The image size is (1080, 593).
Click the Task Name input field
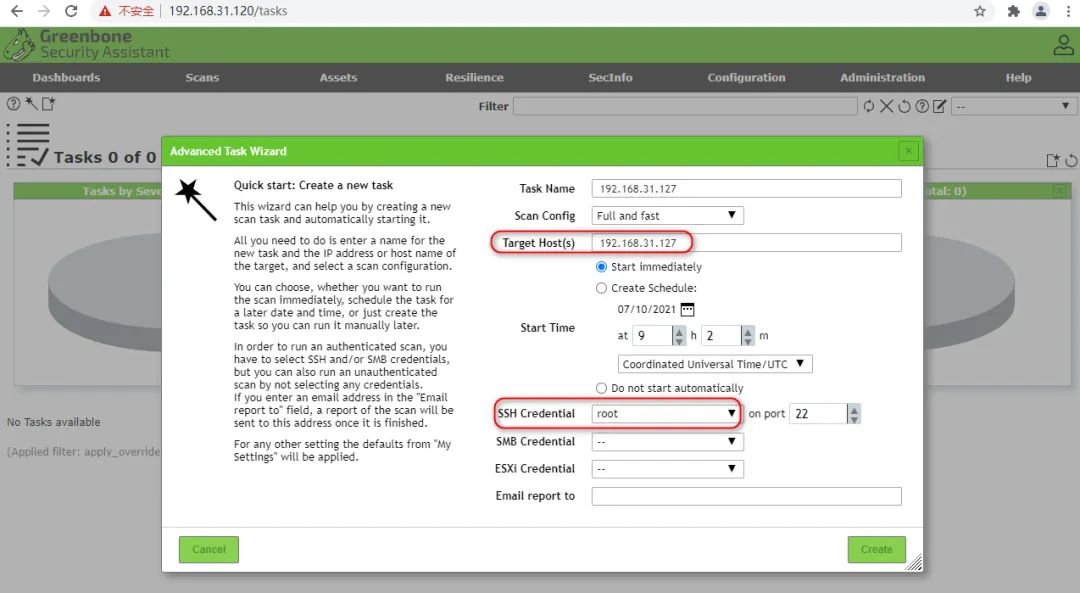coord(747,189)
